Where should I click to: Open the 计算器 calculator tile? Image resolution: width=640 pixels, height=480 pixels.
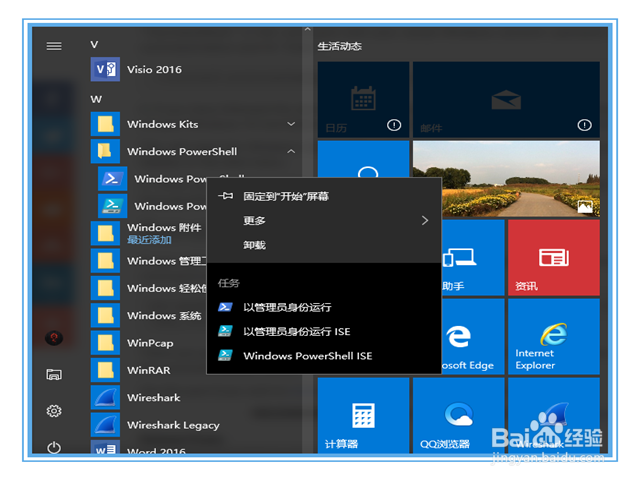click(363, 416)
